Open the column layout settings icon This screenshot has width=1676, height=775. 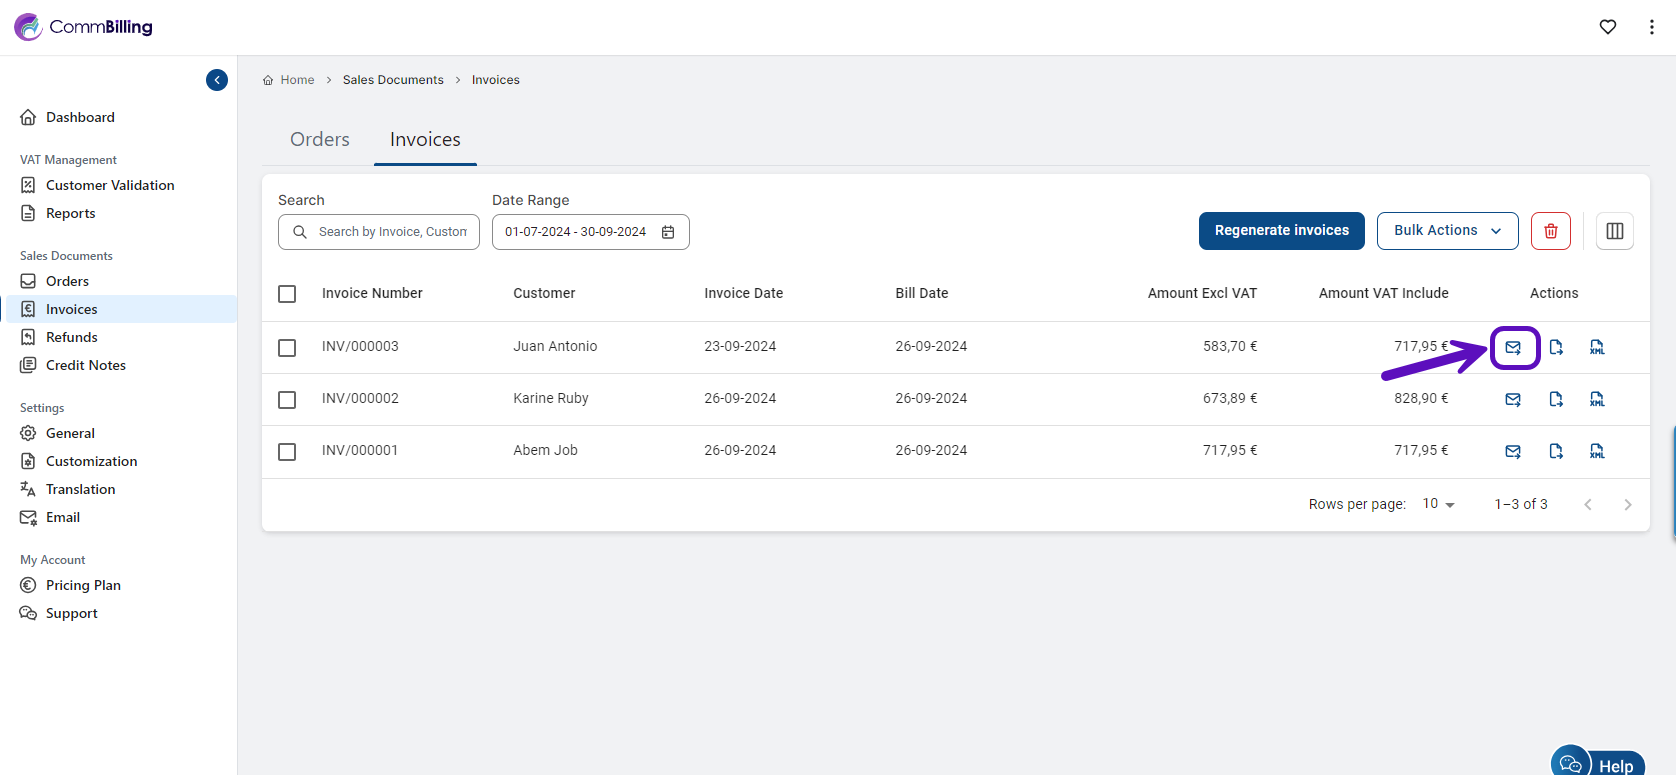click(x=1614, y=231)
